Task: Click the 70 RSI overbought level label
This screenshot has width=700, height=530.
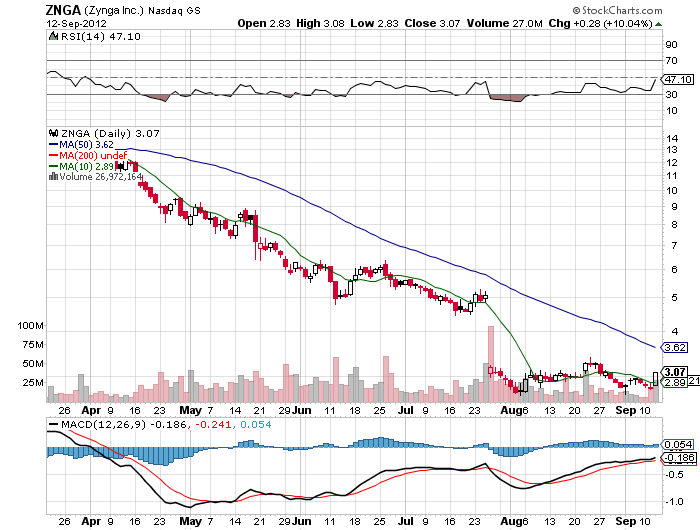Action: tap(671, 60)
